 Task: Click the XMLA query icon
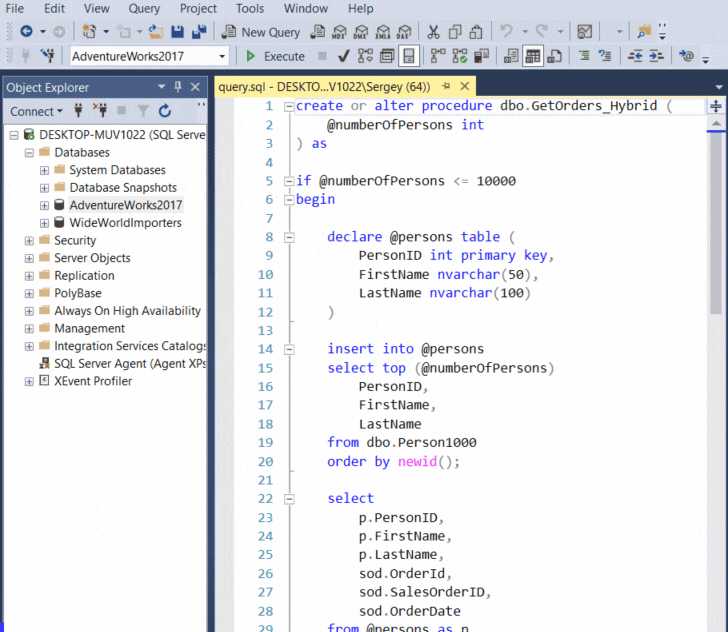click(383, 32)
